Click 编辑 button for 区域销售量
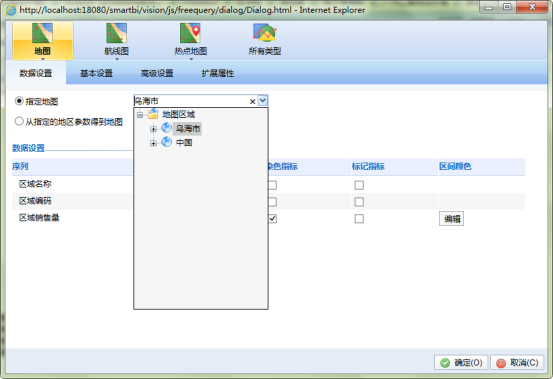Viewport: 553px width, 379px height. tap(451, 219)
